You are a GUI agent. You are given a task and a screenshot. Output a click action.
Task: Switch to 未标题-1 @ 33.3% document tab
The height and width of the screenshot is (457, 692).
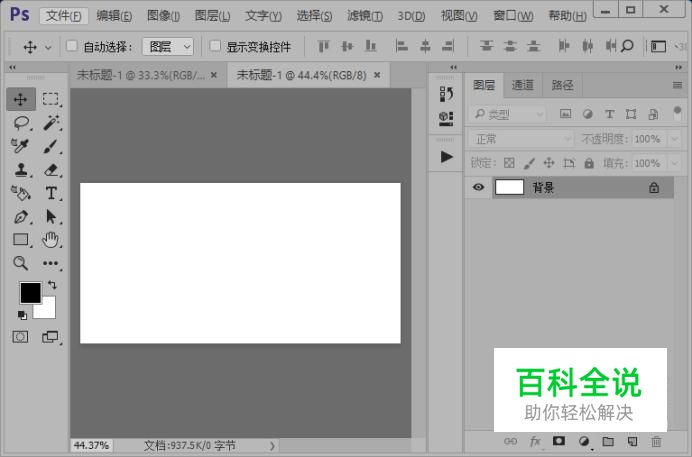[141, 75]
